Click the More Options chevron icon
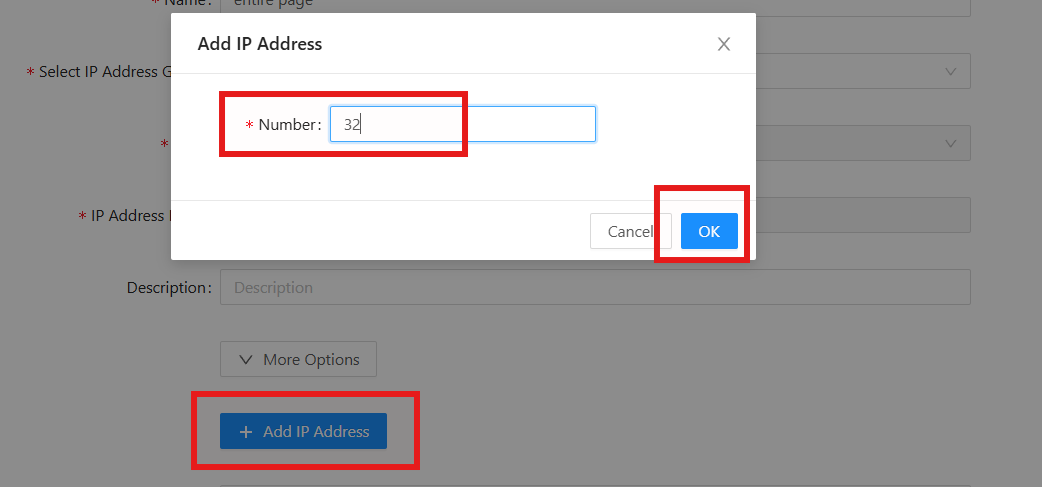This screenshot has height=487, width=1042. pyautogui.click(x=246, y=359)
